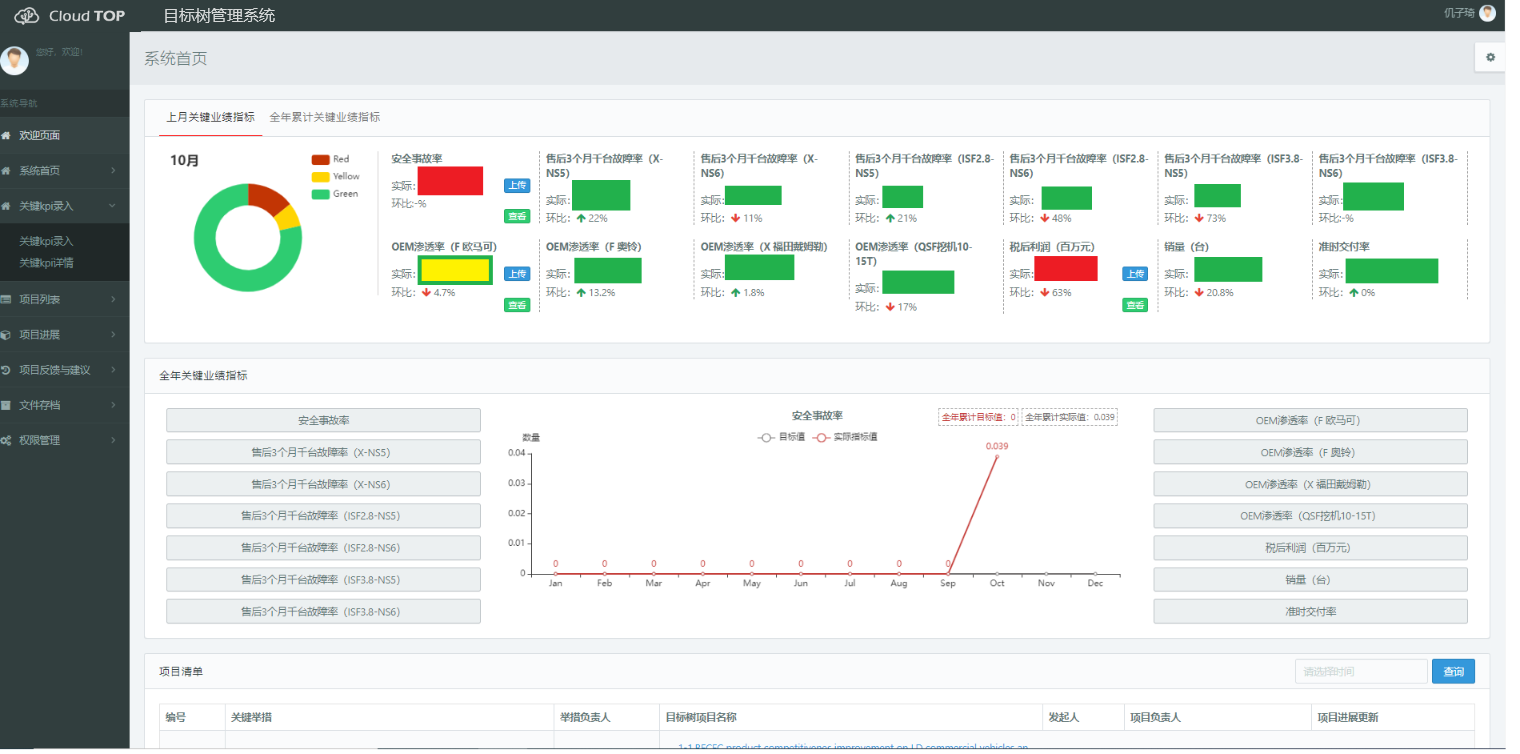Image resolution: width=1520 pixels, height=754 pixels.
Task: Open the settings gear icon
Action: pos(1490,58)
